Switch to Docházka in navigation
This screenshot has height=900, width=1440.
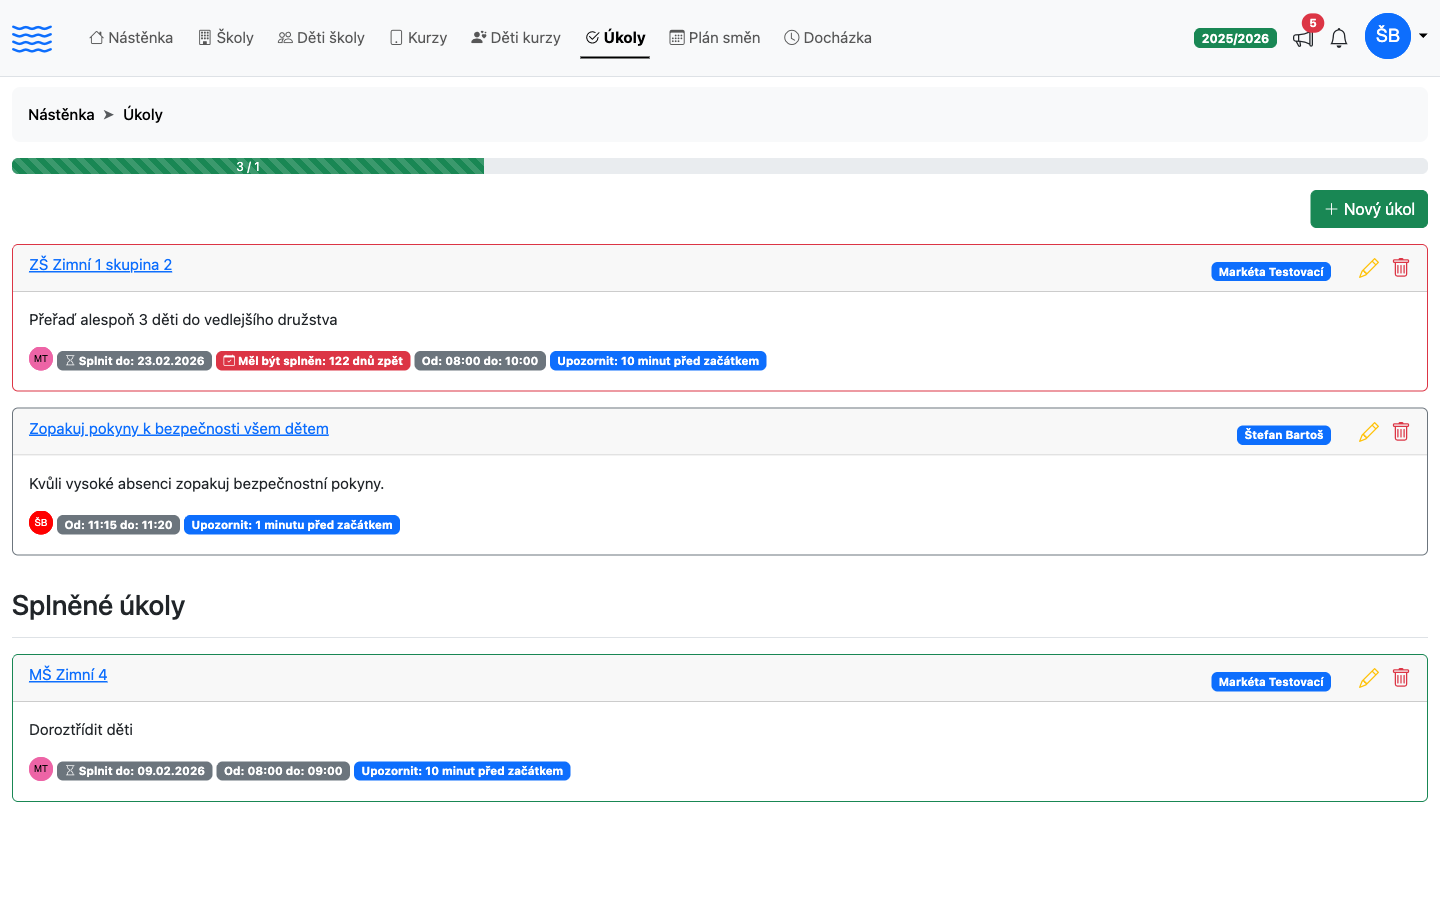coord(828,38)
